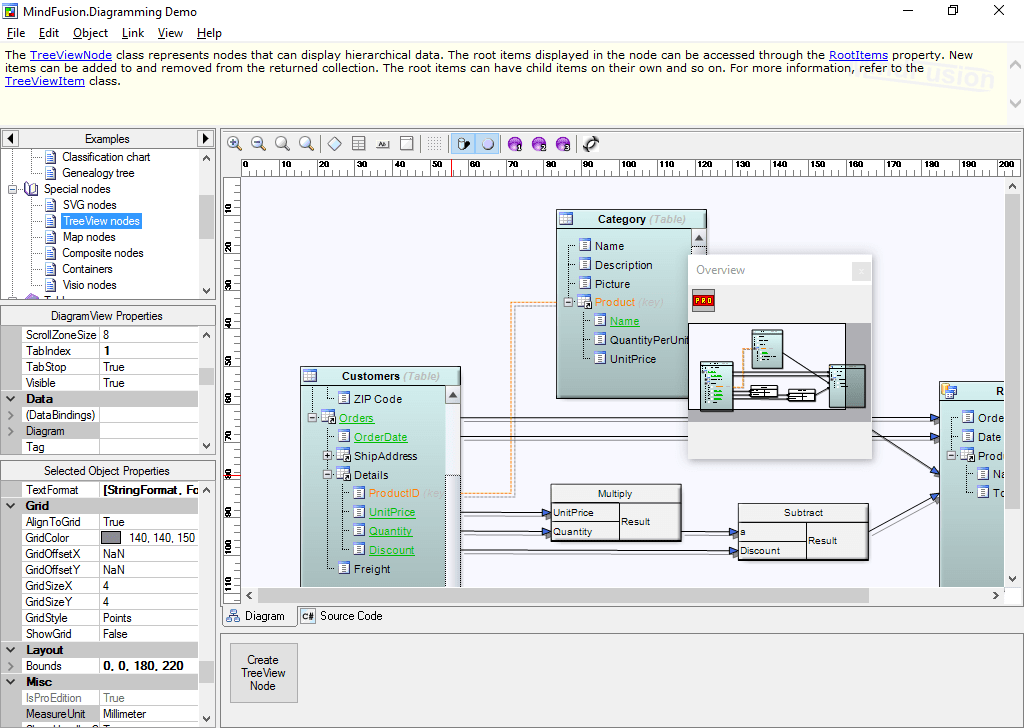This screenshot has width=1024, height=728.
Task: Select the purple sphere icon numbered 1
Action: pyautogui.click(x=514, y=143)
